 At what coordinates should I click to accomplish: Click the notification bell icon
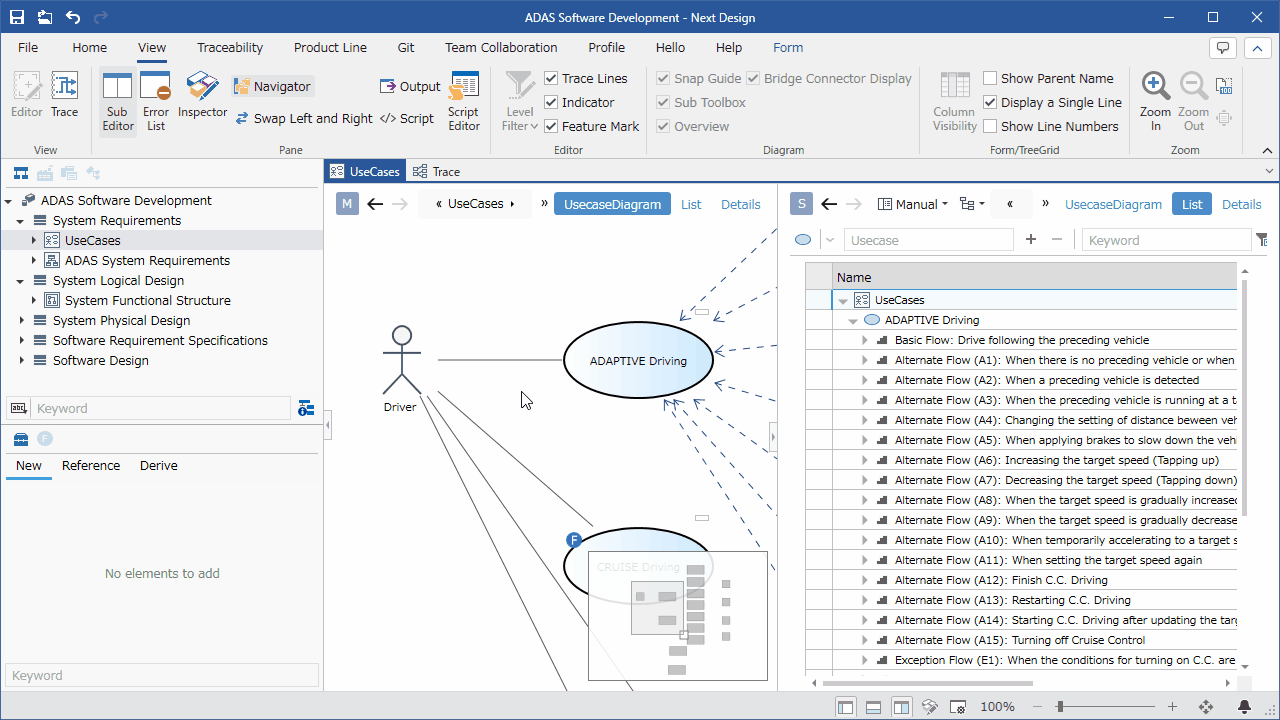pyautogui.click(x=1245, y=707)
